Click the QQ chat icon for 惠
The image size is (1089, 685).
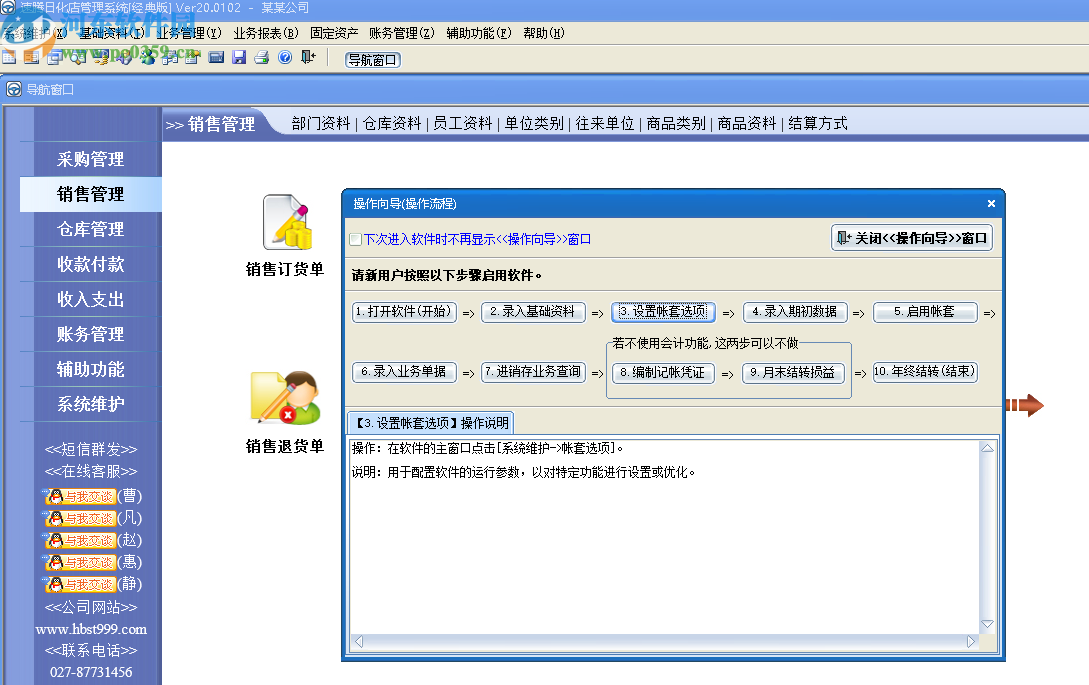(x=79, y=562)
